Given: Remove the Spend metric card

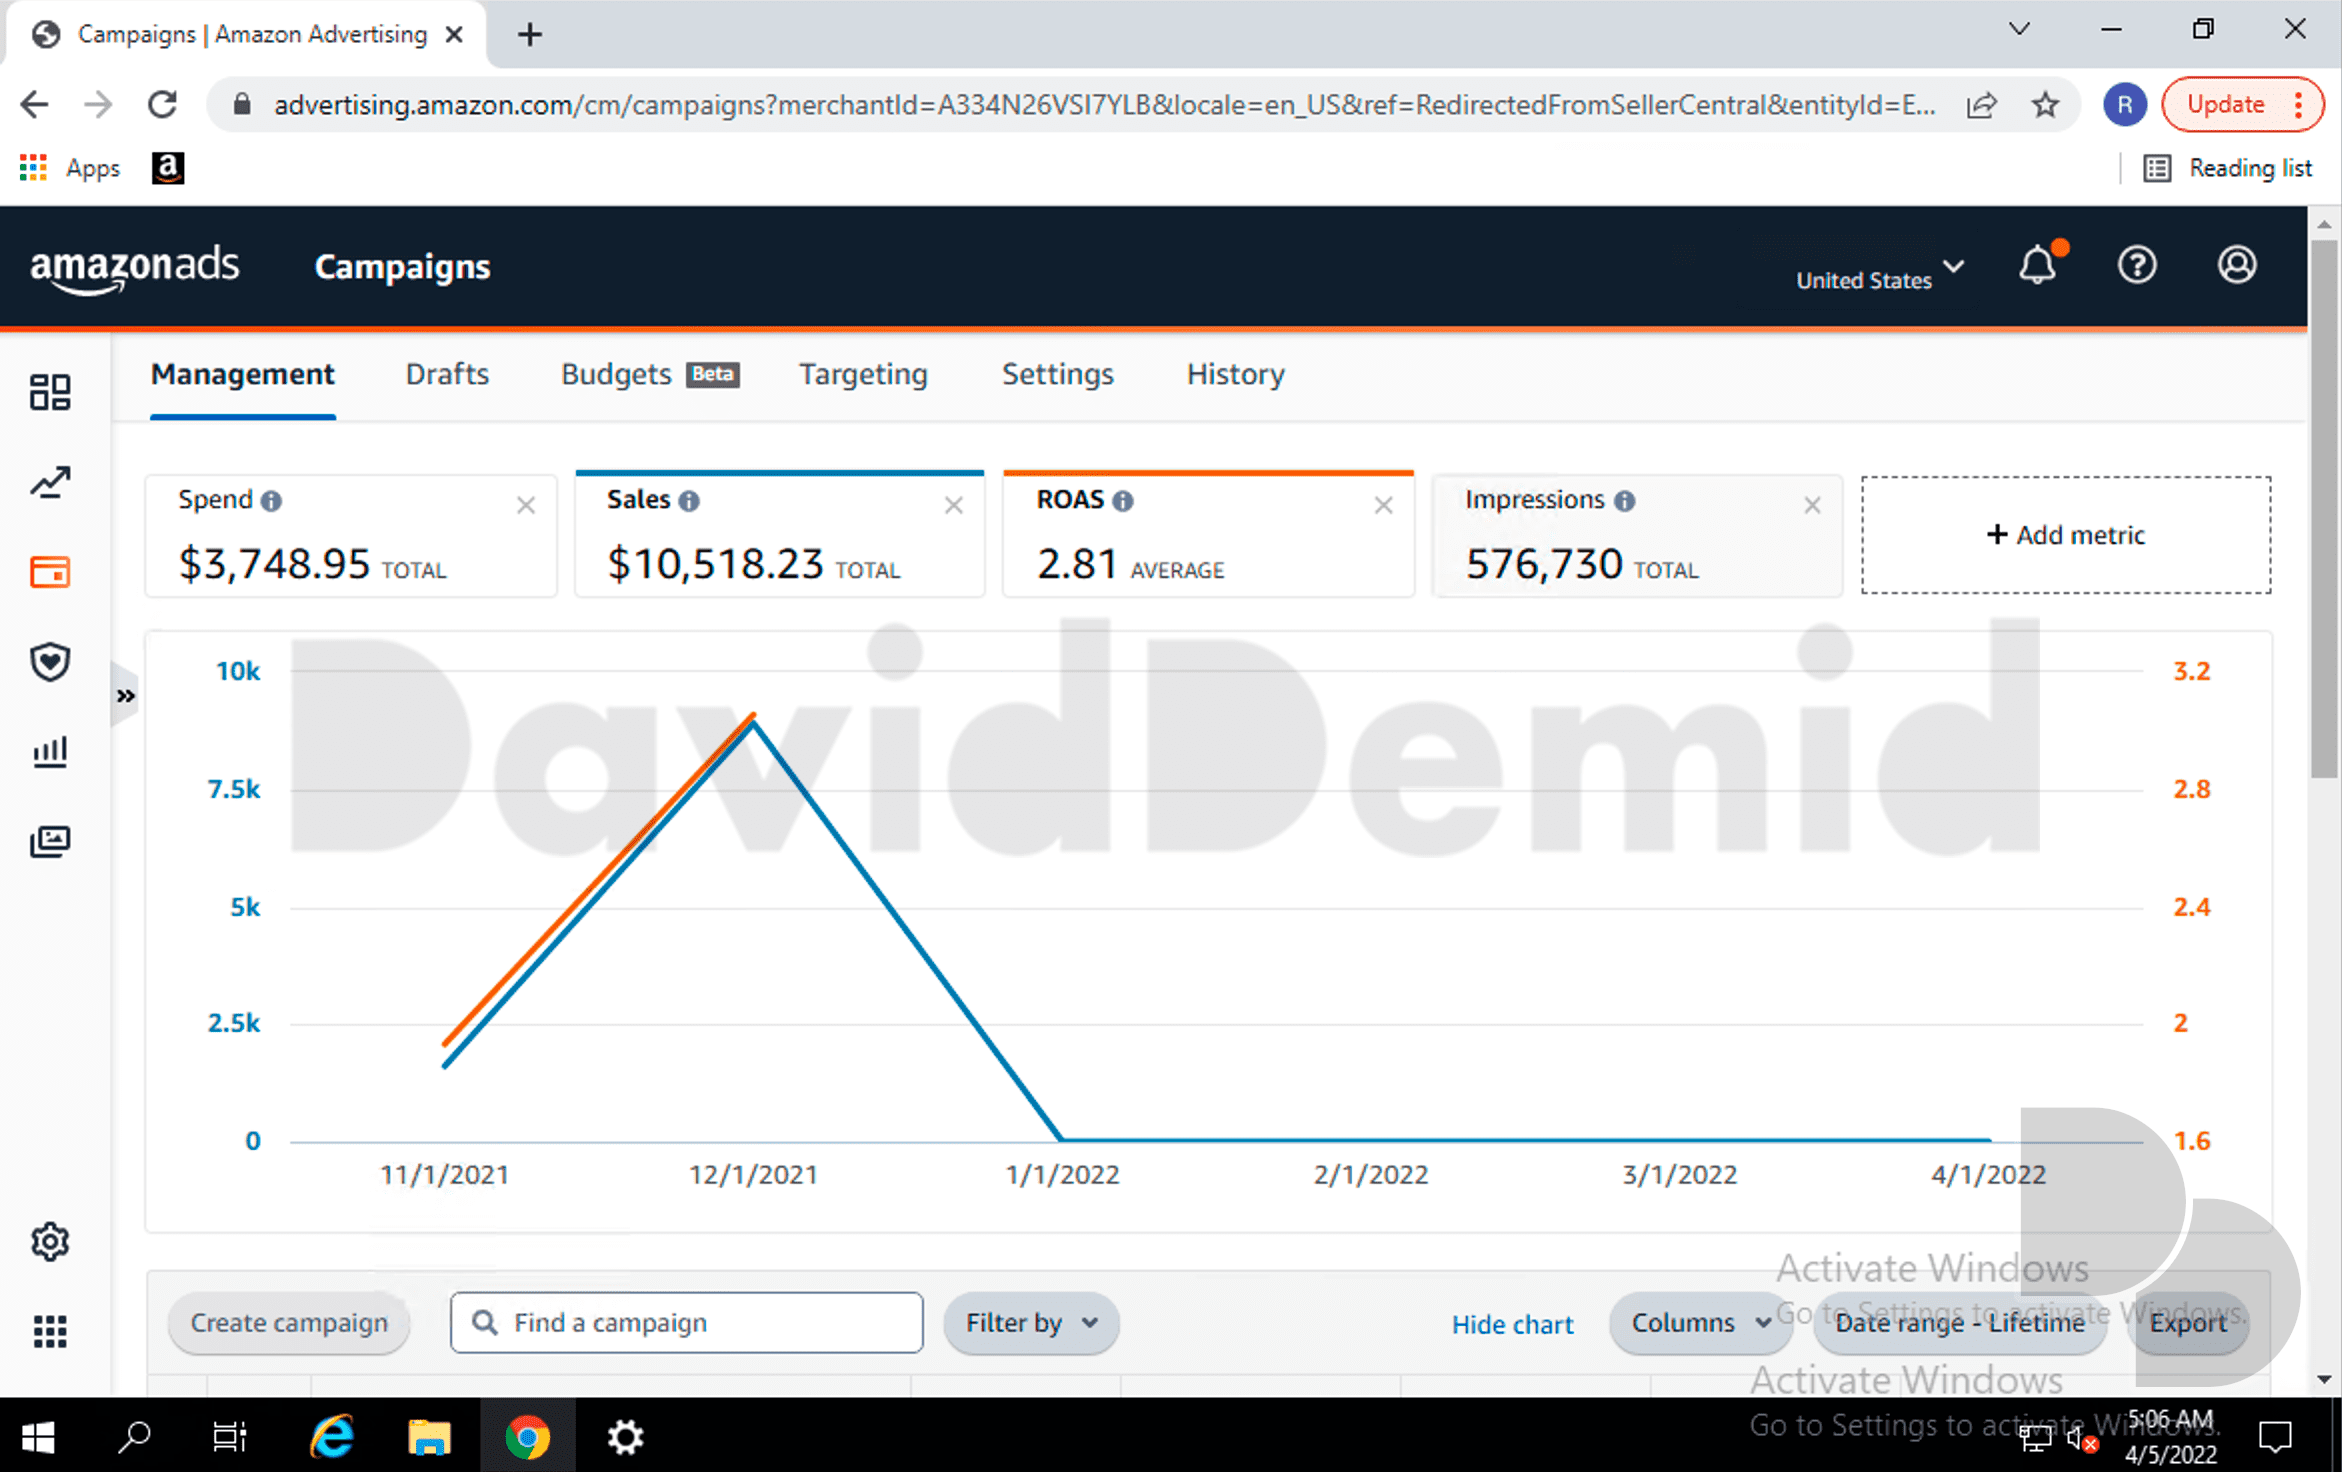Looking at the screenshot, I should pyautogui.click(x=526, y=506).
